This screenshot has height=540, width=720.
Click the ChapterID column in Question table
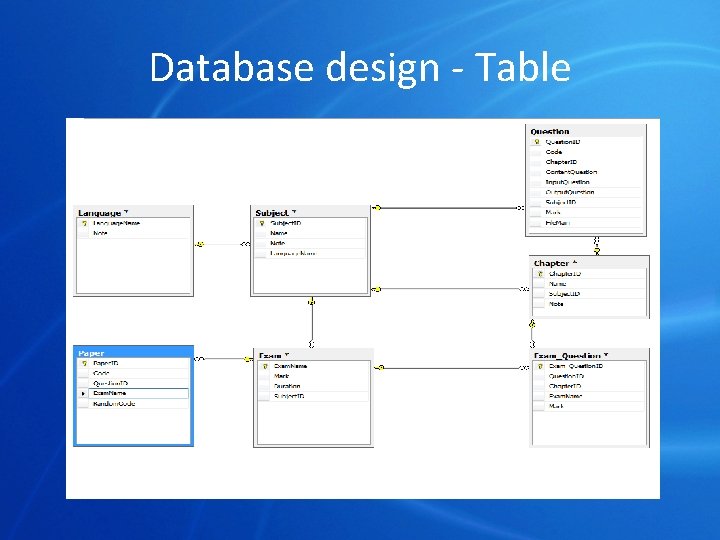[x=586, y=162]
